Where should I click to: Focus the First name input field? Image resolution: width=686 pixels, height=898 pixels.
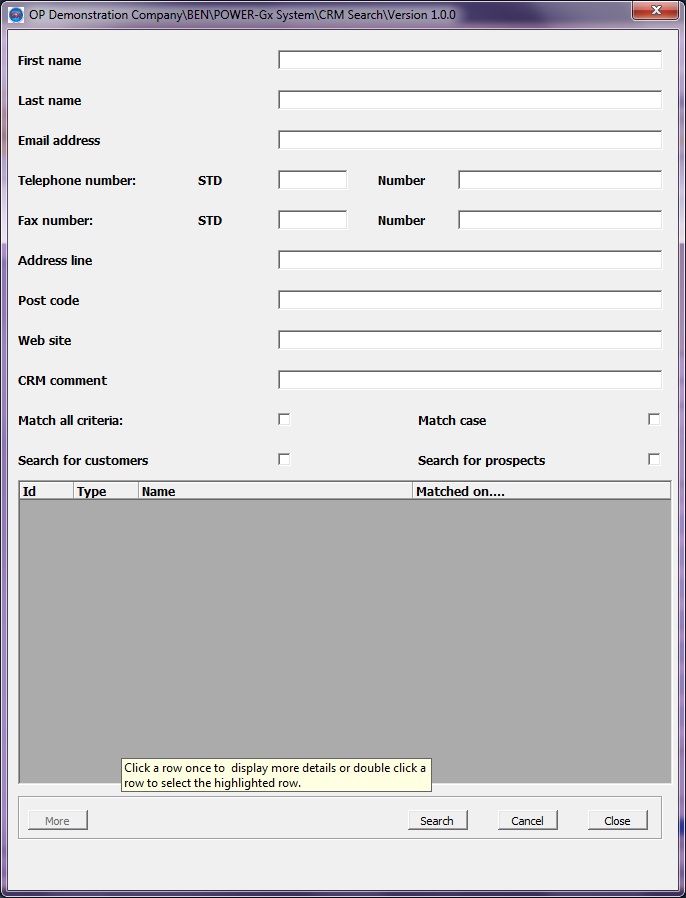[469, 60]
